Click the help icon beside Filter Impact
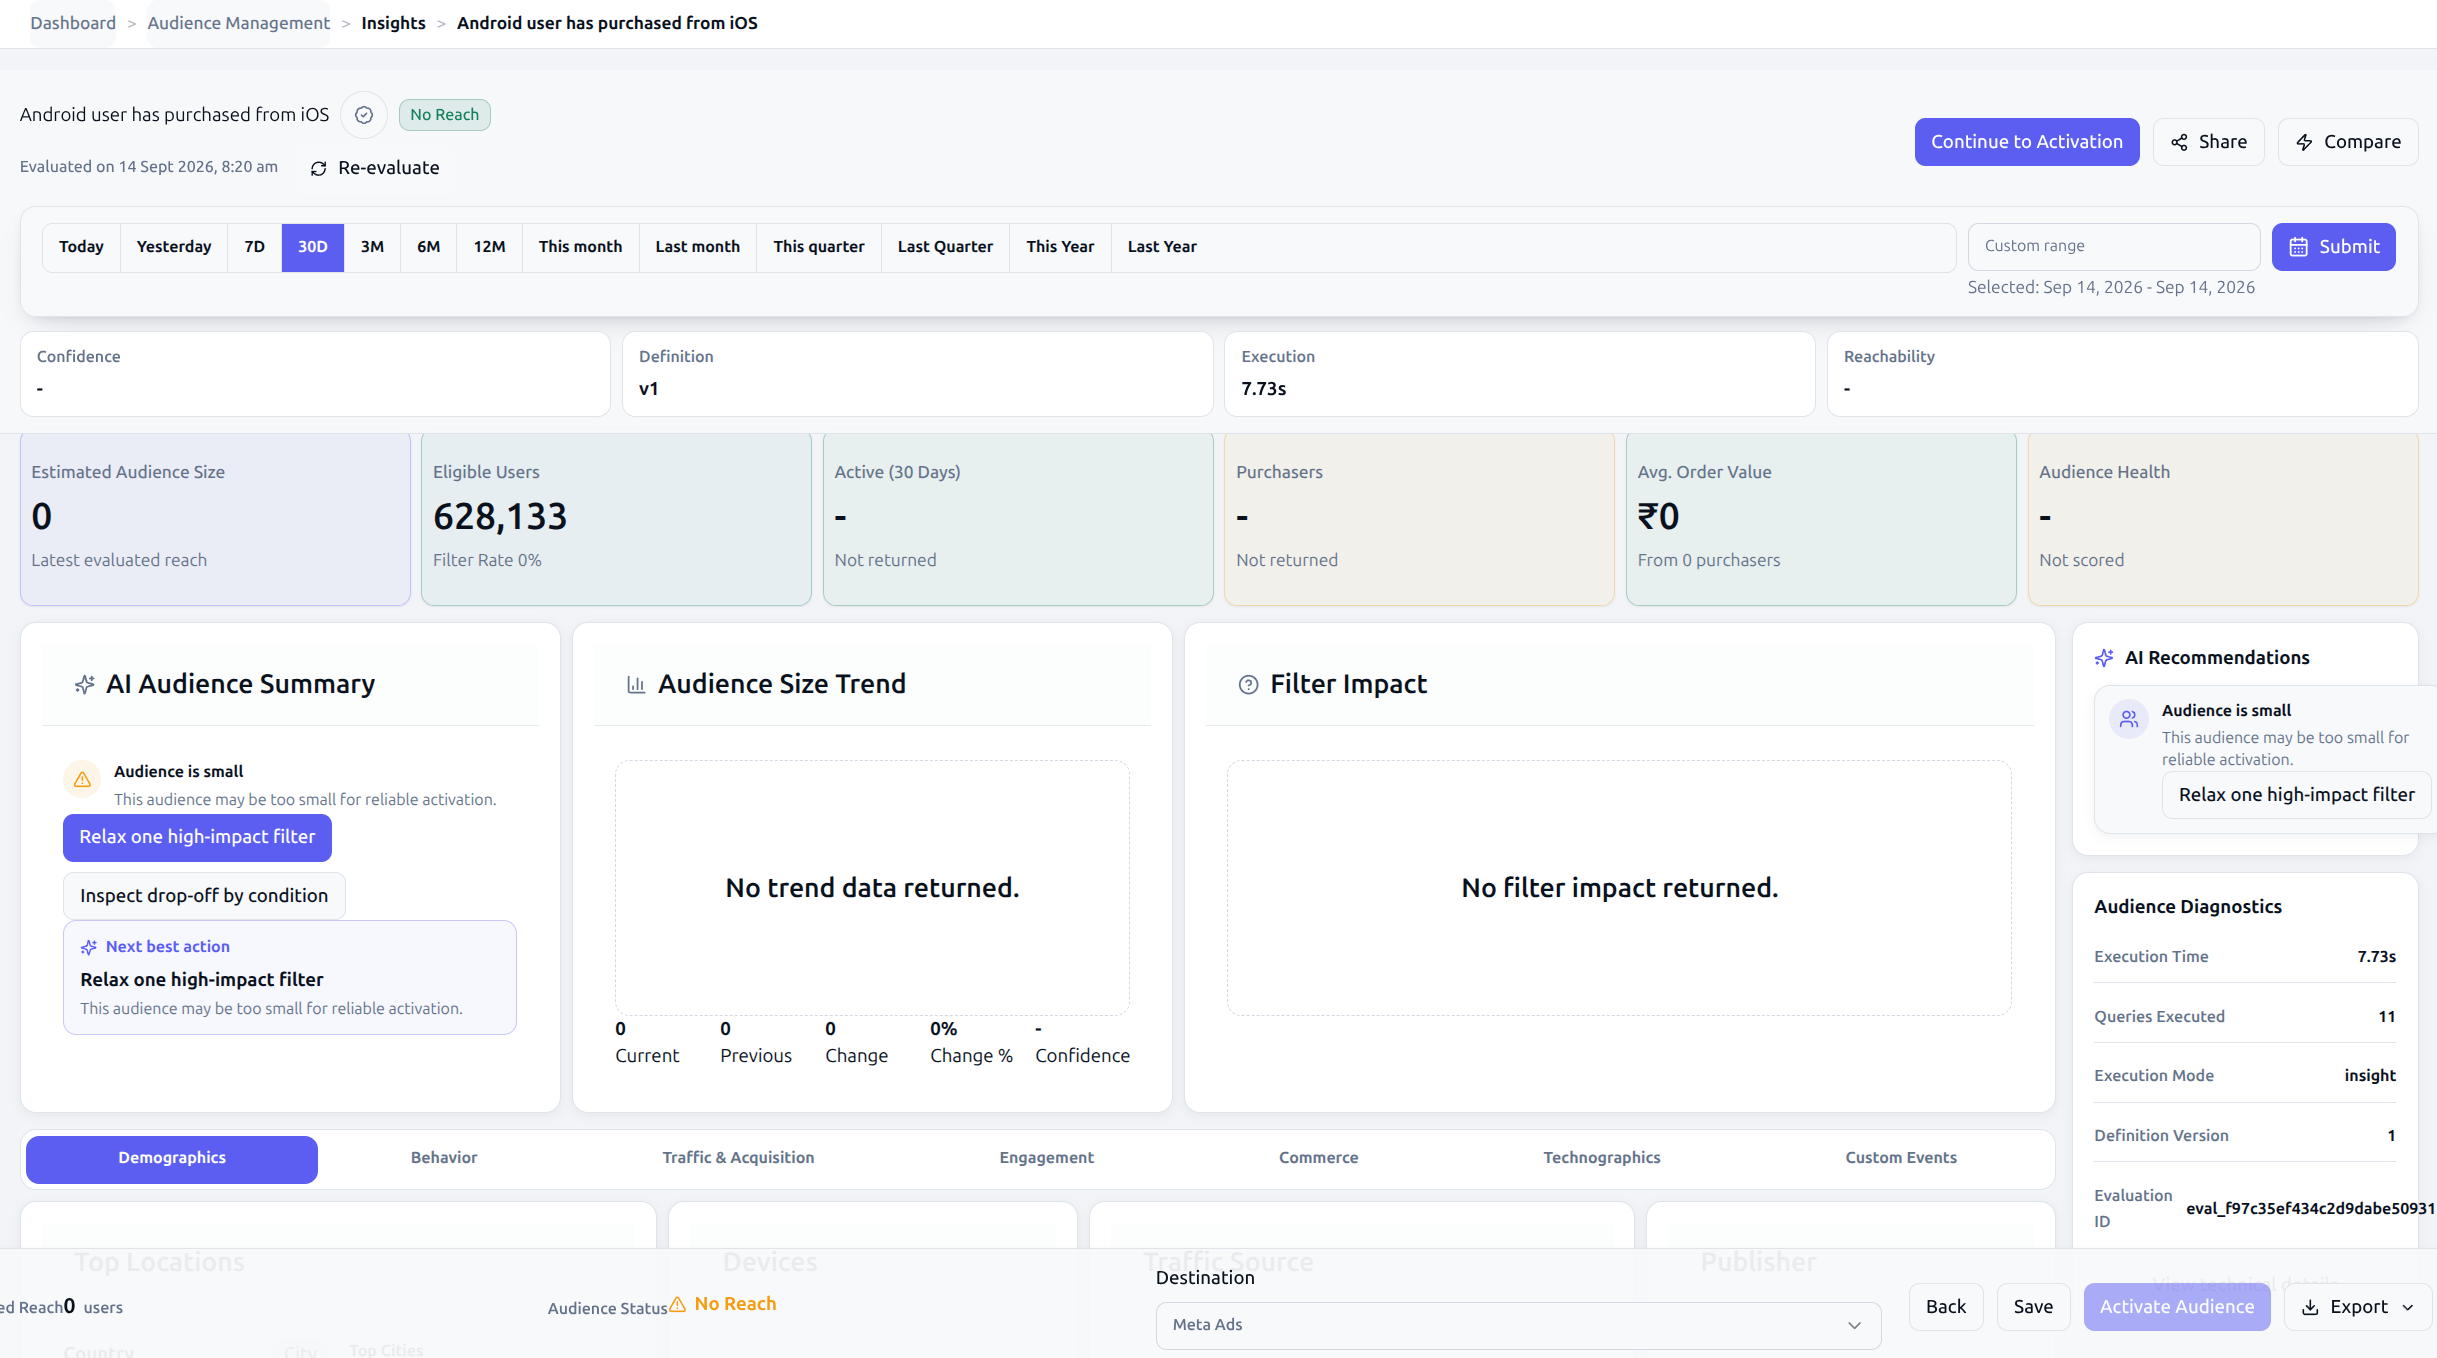This screenshot has width=2437, height=1358. point(1248,684)
